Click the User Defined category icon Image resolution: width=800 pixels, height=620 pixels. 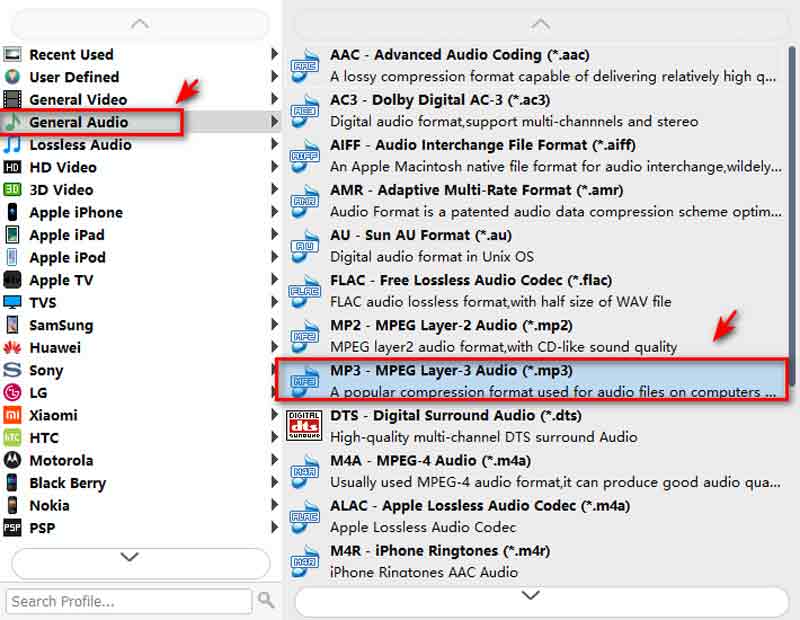click(12, 77)
